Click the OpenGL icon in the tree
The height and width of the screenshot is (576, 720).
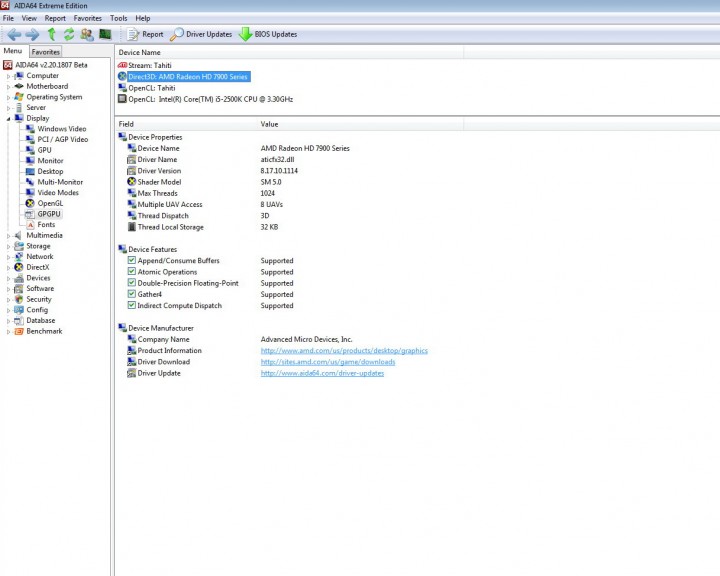click(30, 203)
